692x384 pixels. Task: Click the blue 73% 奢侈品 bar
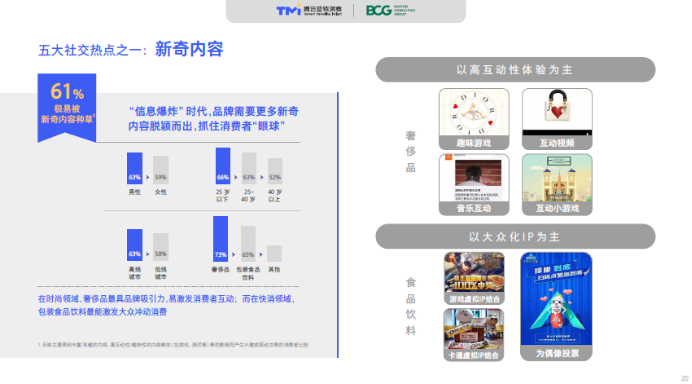coord(221,239)
